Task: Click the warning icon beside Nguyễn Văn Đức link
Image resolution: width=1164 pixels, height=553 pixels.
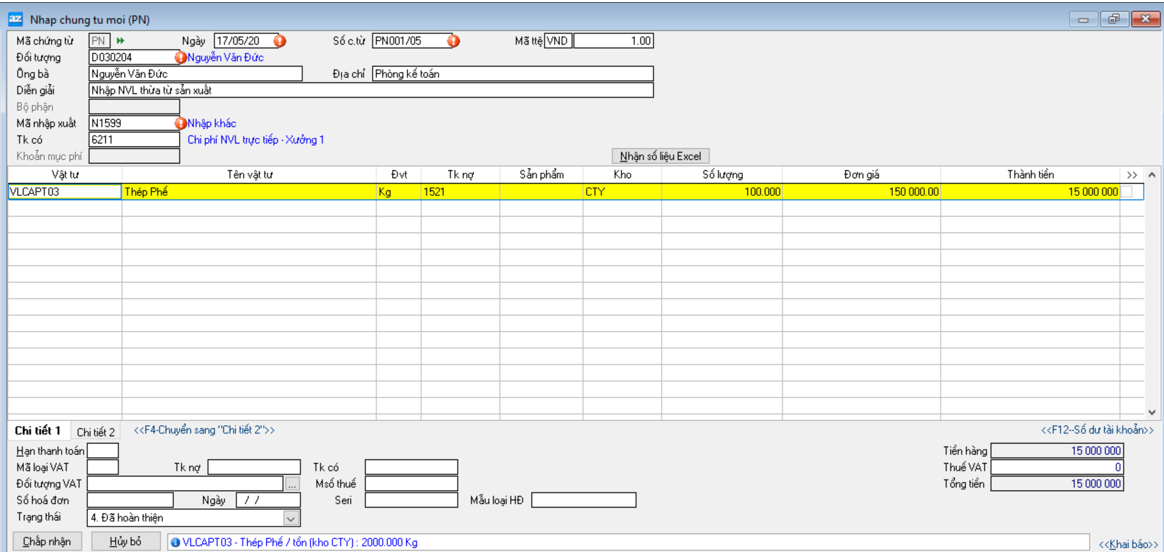Action: click(x=181, y=57)
